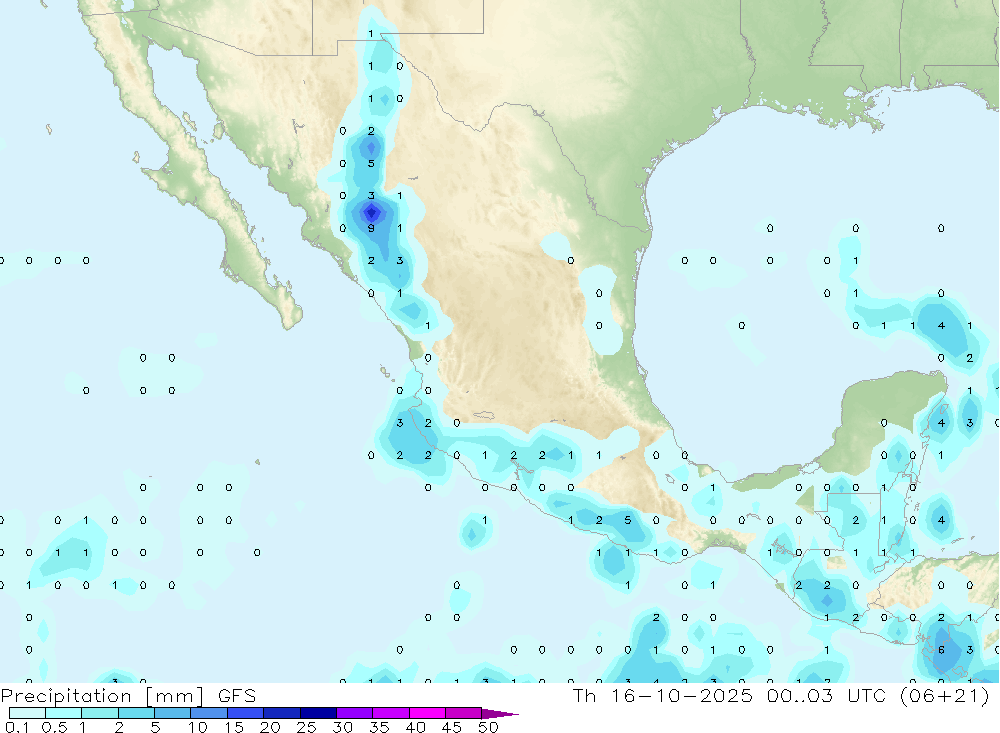Image resolution: width=1000 pixels, height=733 pixels.
Task: Click the '(06+21)' forecast offset text
Action: pos(945,695)
